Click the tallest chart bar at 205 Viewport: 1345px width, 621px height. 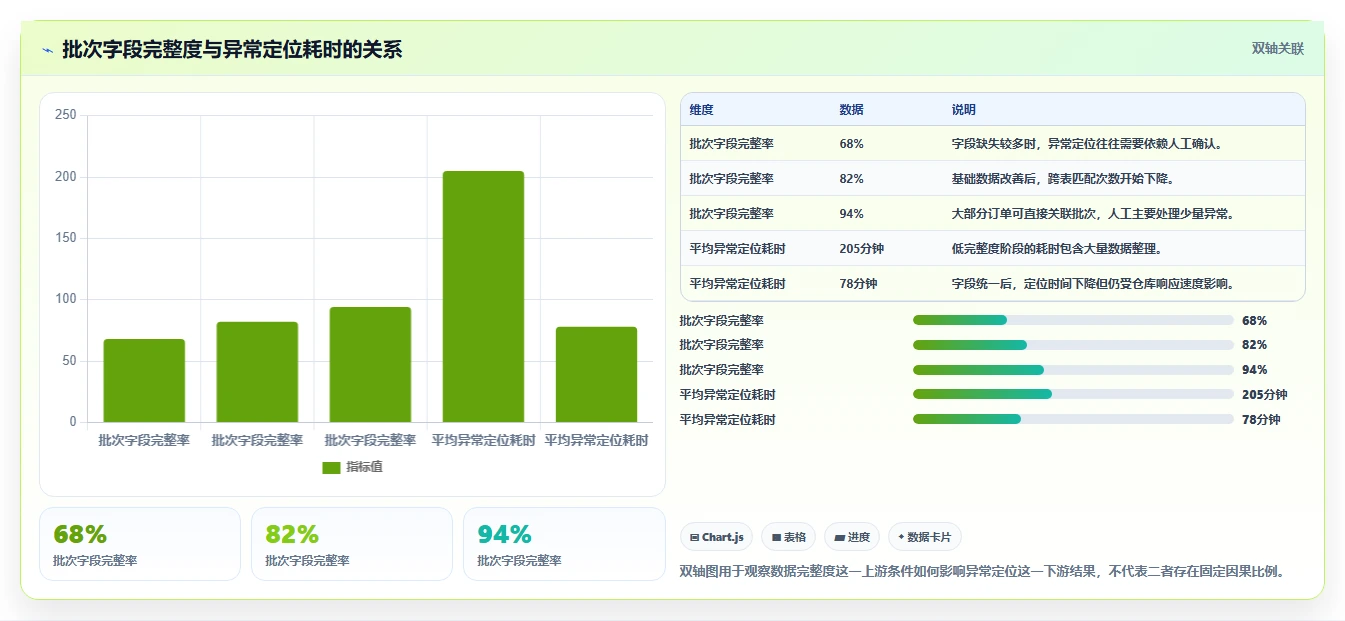pos(483,296)
